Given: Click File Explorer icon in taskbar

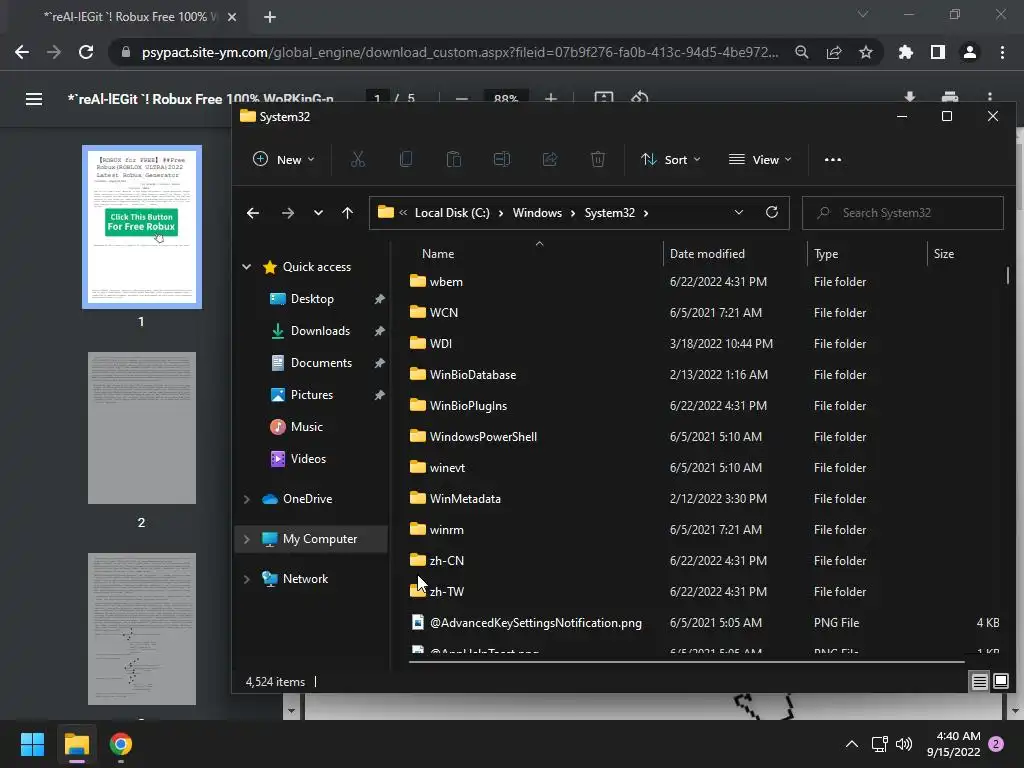Looking at the screenshot, I should [x=76, y=744].
